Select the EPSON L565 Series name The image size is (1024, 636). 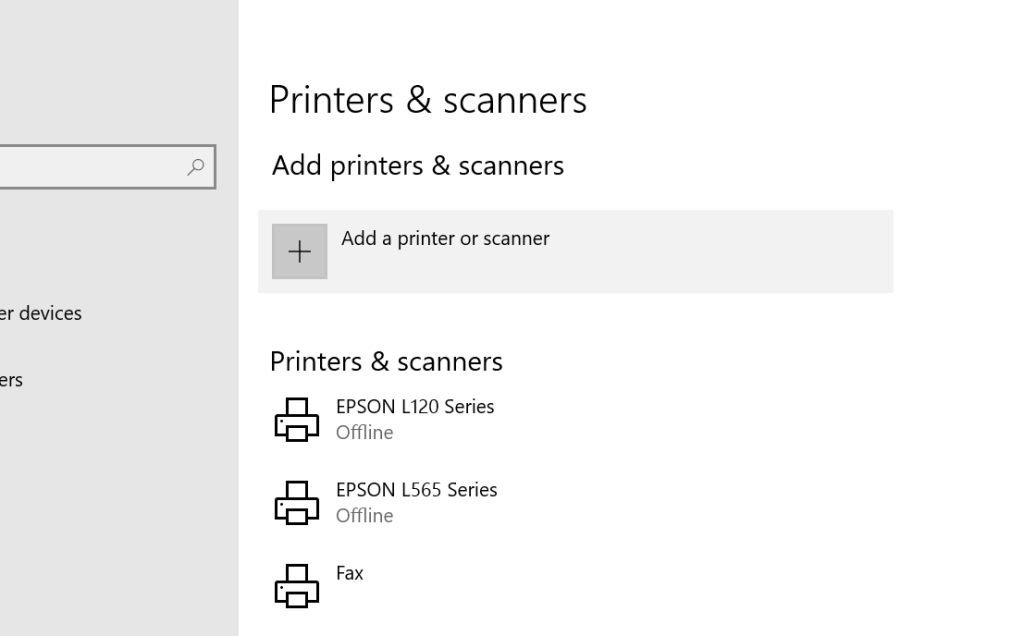pos(416,490)
